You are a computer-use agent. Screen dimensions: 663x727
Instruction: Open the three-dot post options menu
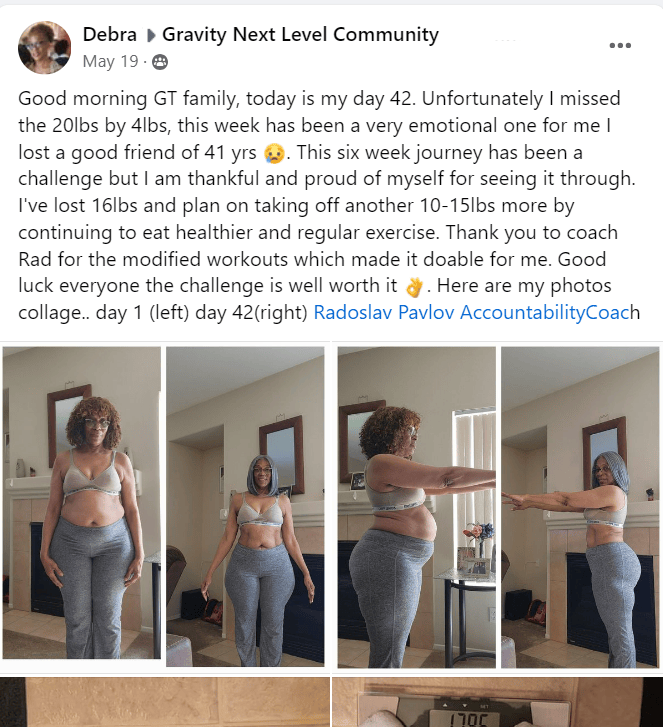point(620,45)
